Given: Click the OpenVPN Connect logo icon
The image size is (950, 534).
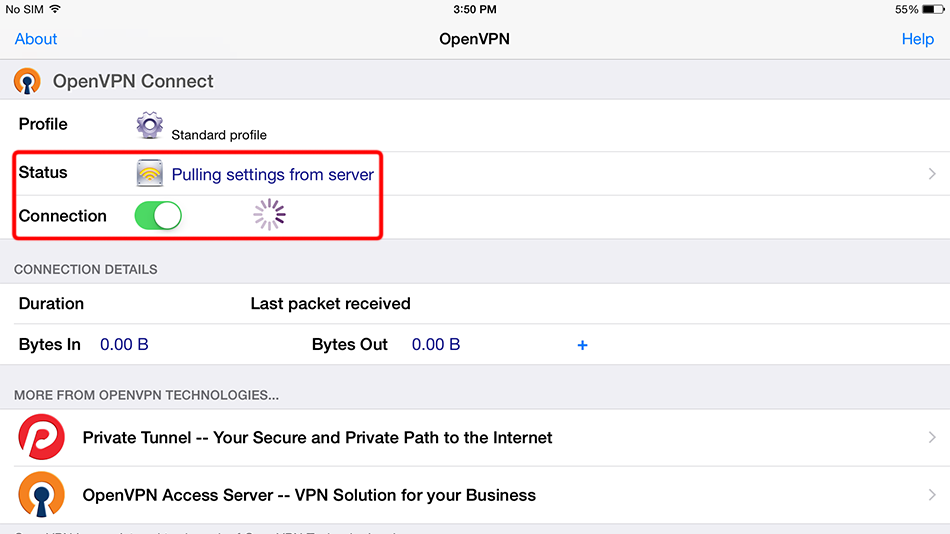Looking at the screenshot, I should pos(27,81).
